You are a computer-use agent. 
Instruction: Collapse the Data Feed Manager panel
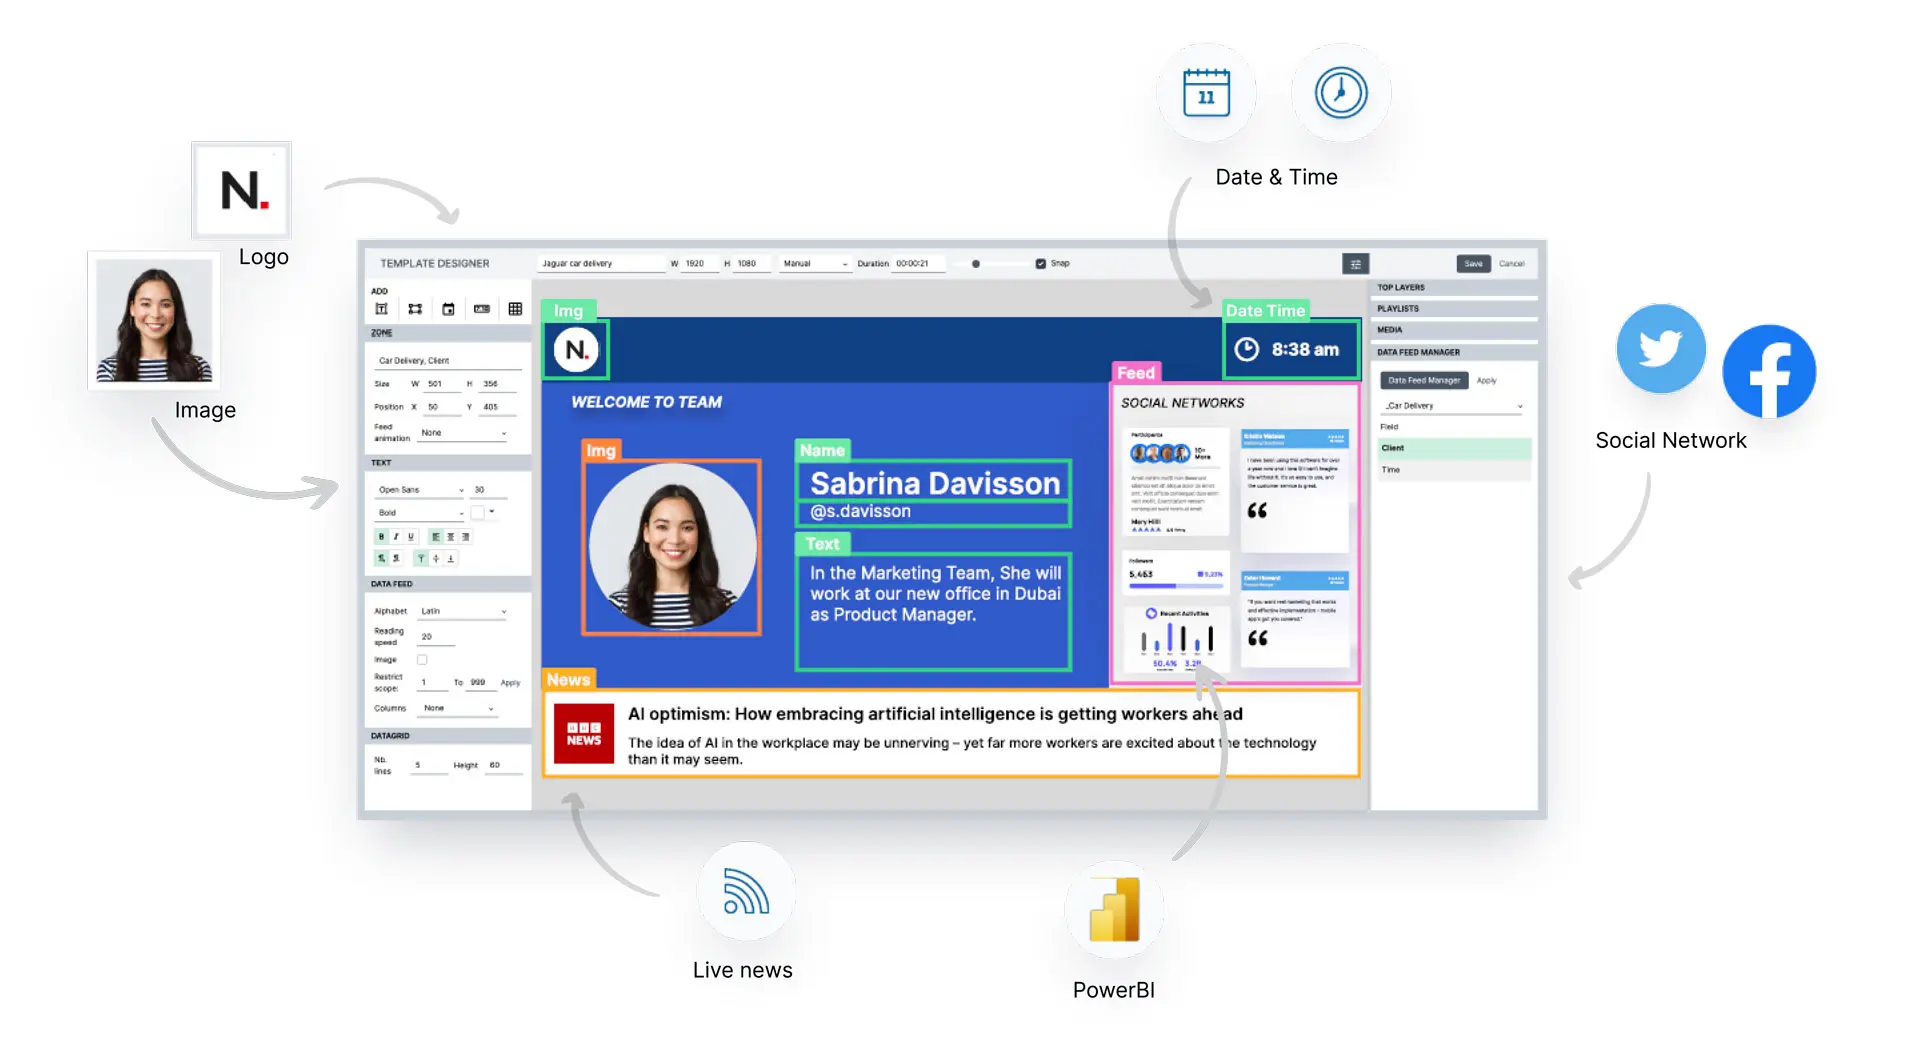pyautogui.click(x=1454, y=352)
